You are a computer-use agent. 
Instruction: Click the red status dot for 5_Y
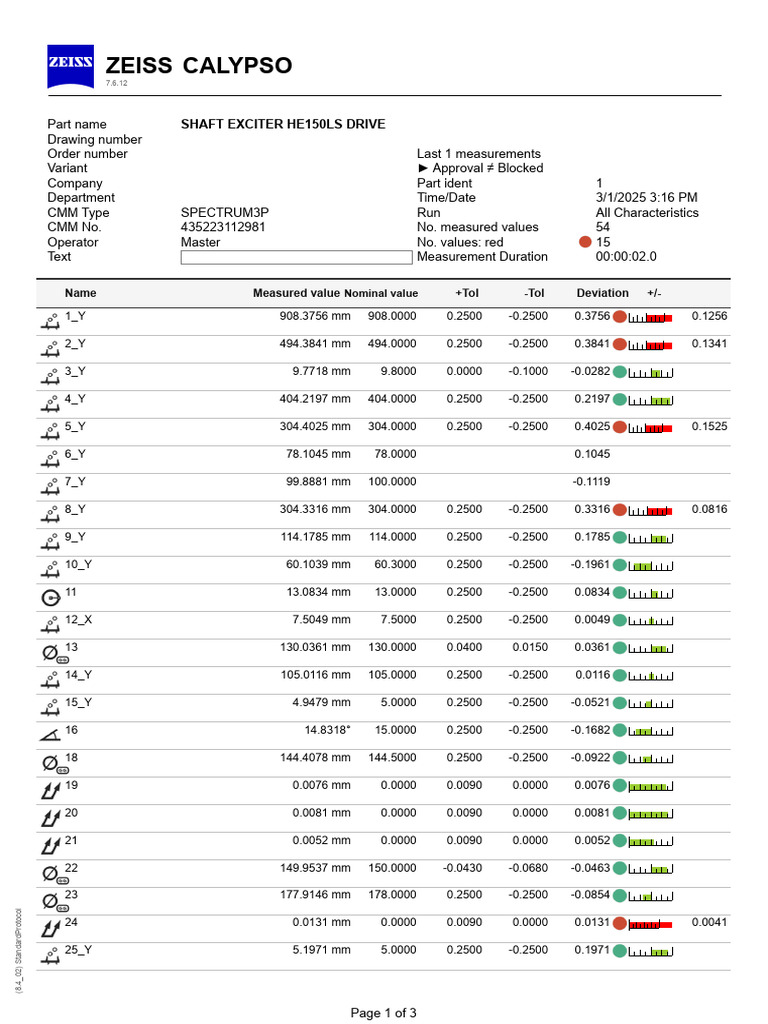point(619,428)
